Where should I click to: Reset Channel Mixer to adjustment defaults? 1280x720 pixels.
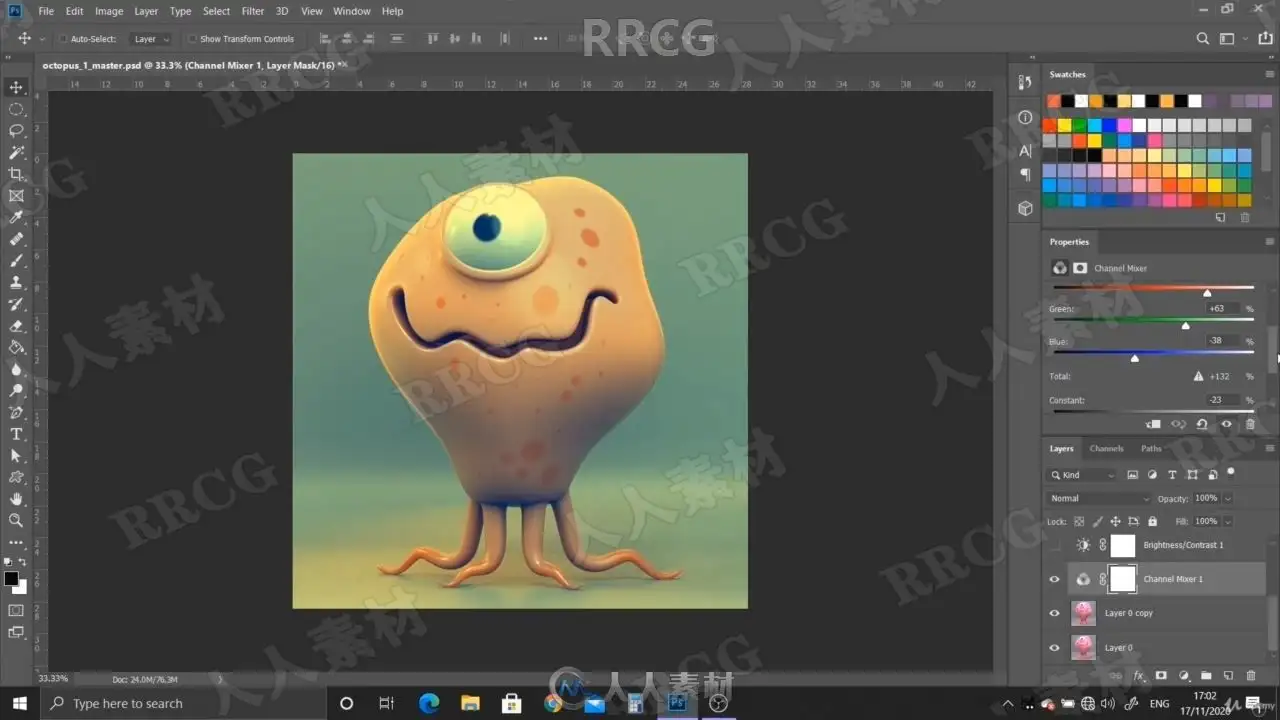click(x=1202, y=424)
